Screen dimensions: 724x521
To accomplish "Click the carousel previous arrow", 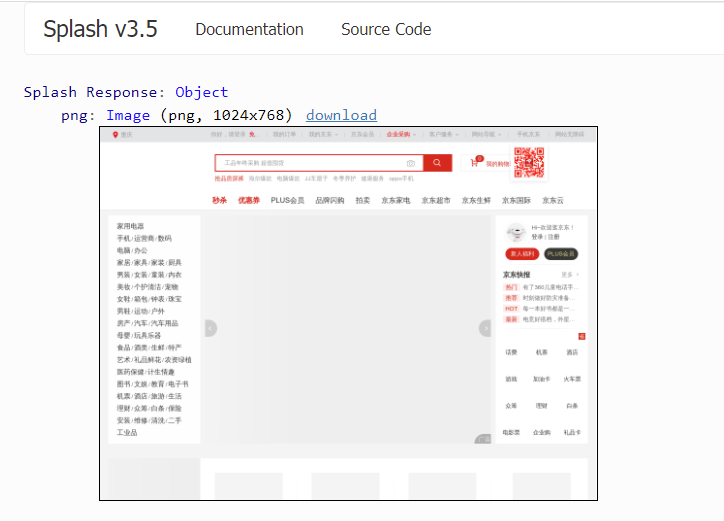I will 211,328.
